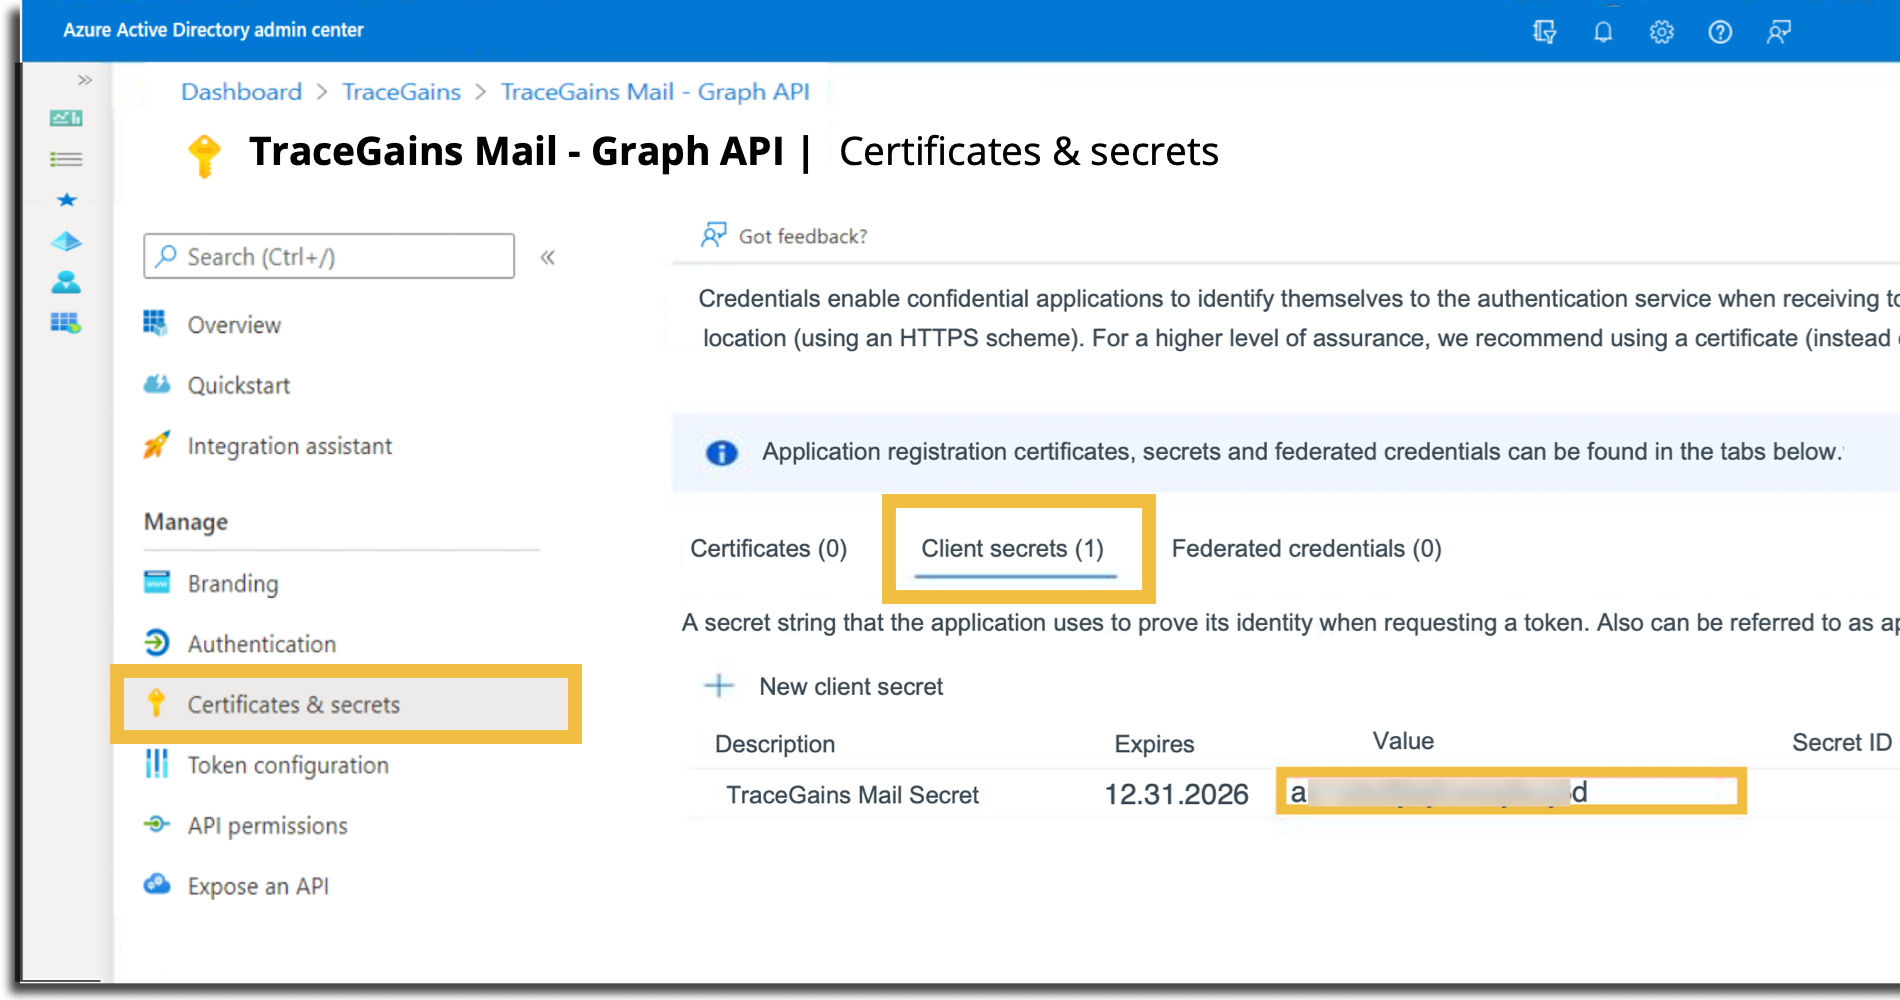Open Cloud Shell icon in top bar
Screen dimensions: 1900x1000
(x=1544, y=32)
